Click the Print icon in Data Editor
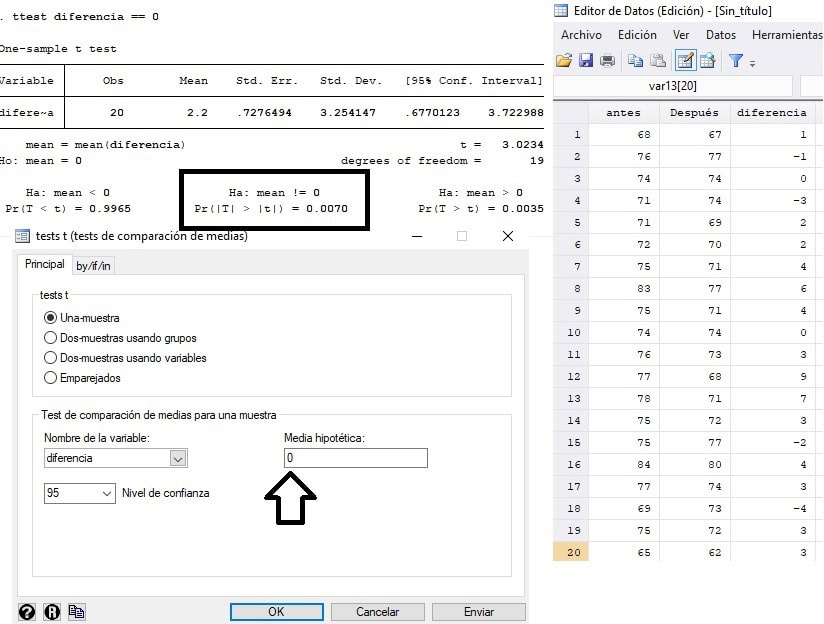824x624 pixels. [607, 61]
